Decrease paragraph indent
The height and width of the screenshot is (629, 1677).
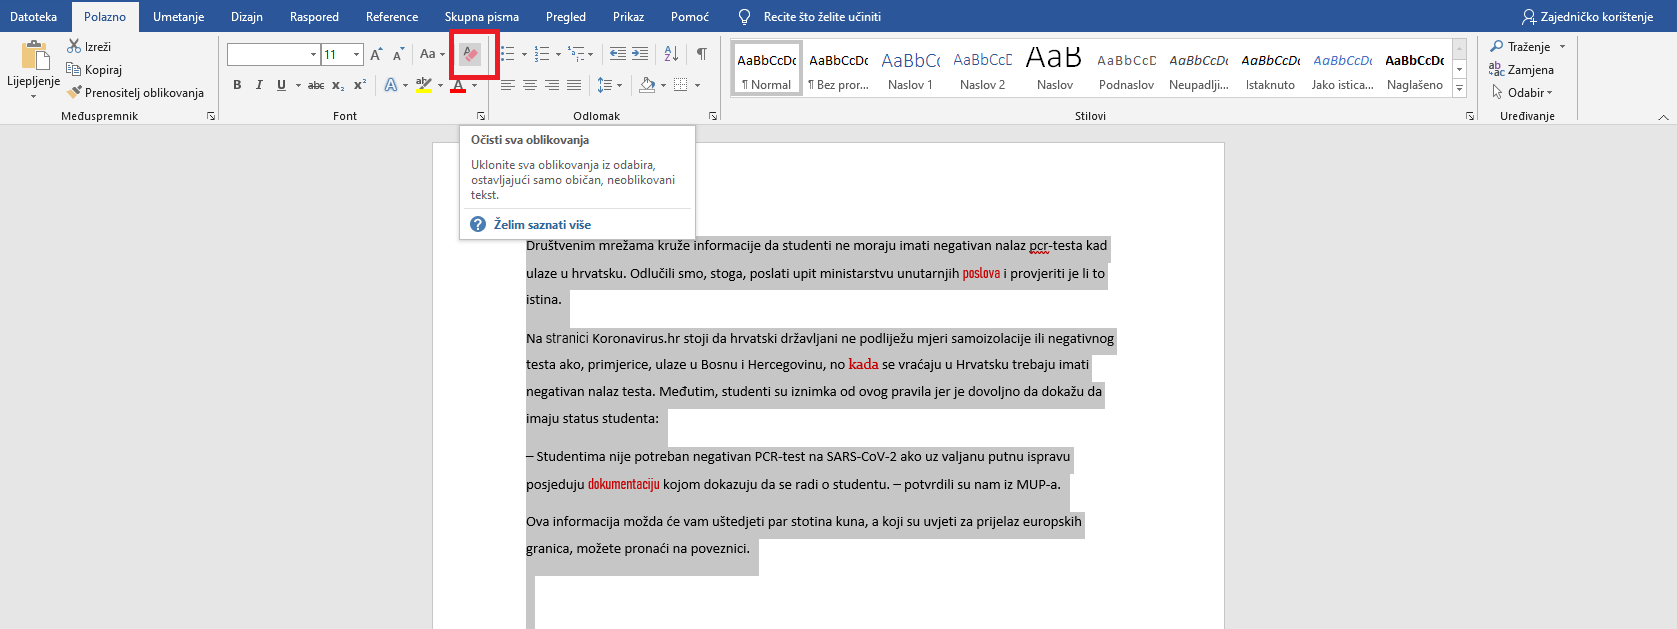pos(618,54)
